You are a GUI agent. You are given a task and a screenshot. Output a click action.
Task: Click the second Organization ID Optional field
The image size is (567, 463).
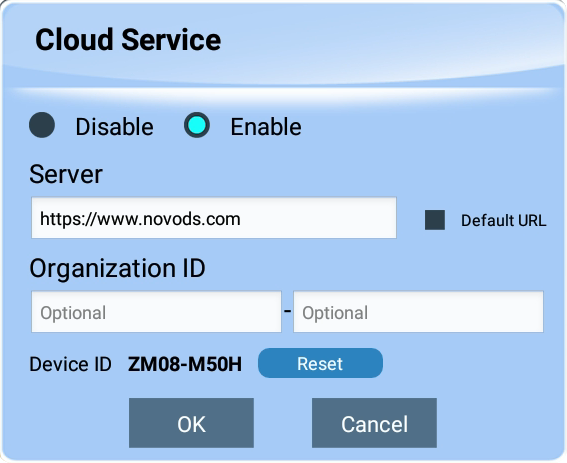pos(418,312)
